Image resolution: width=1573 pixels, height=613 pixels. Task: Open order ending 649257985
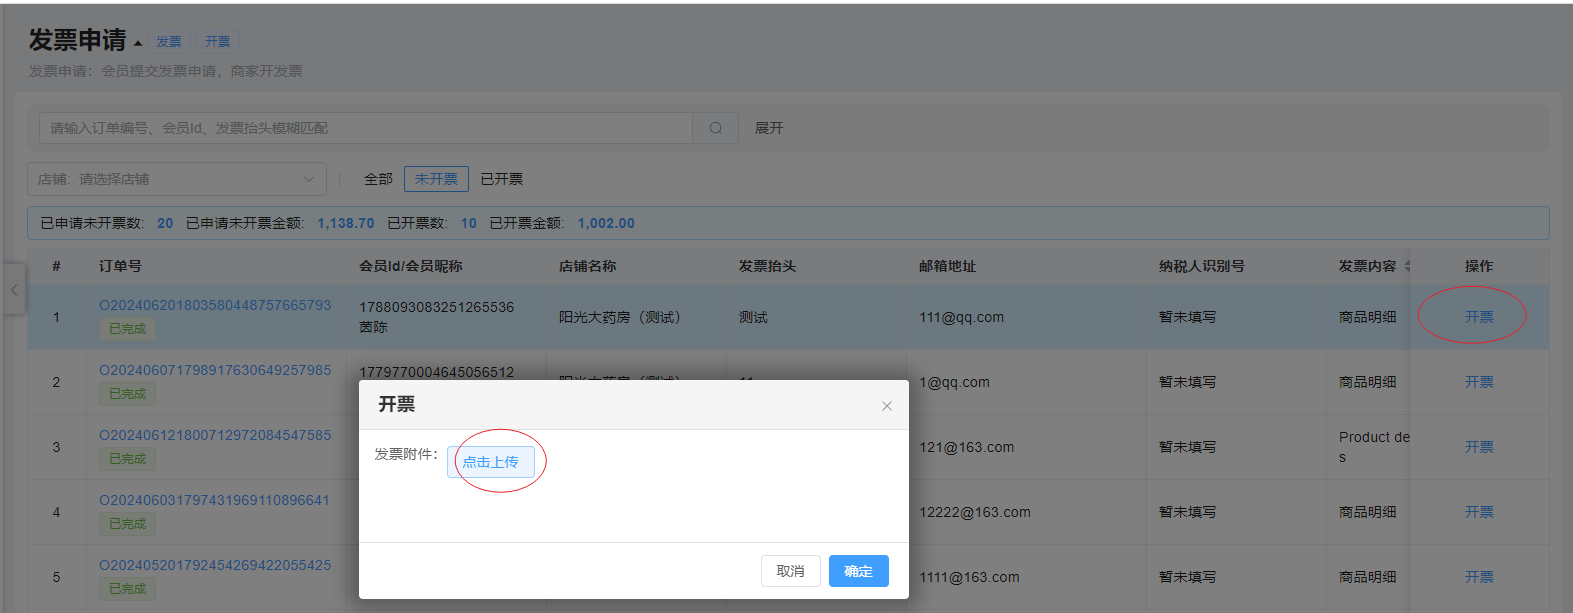point(215,370)
